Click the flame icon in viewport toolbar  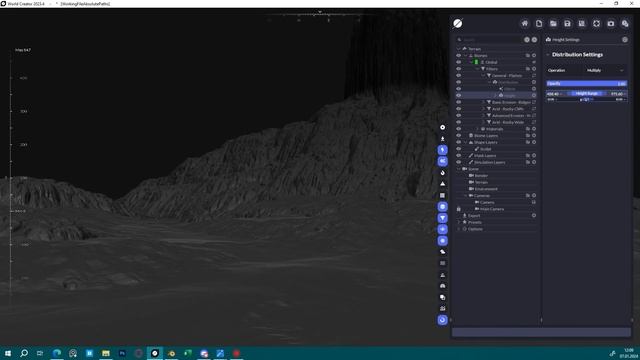(442, 173)
